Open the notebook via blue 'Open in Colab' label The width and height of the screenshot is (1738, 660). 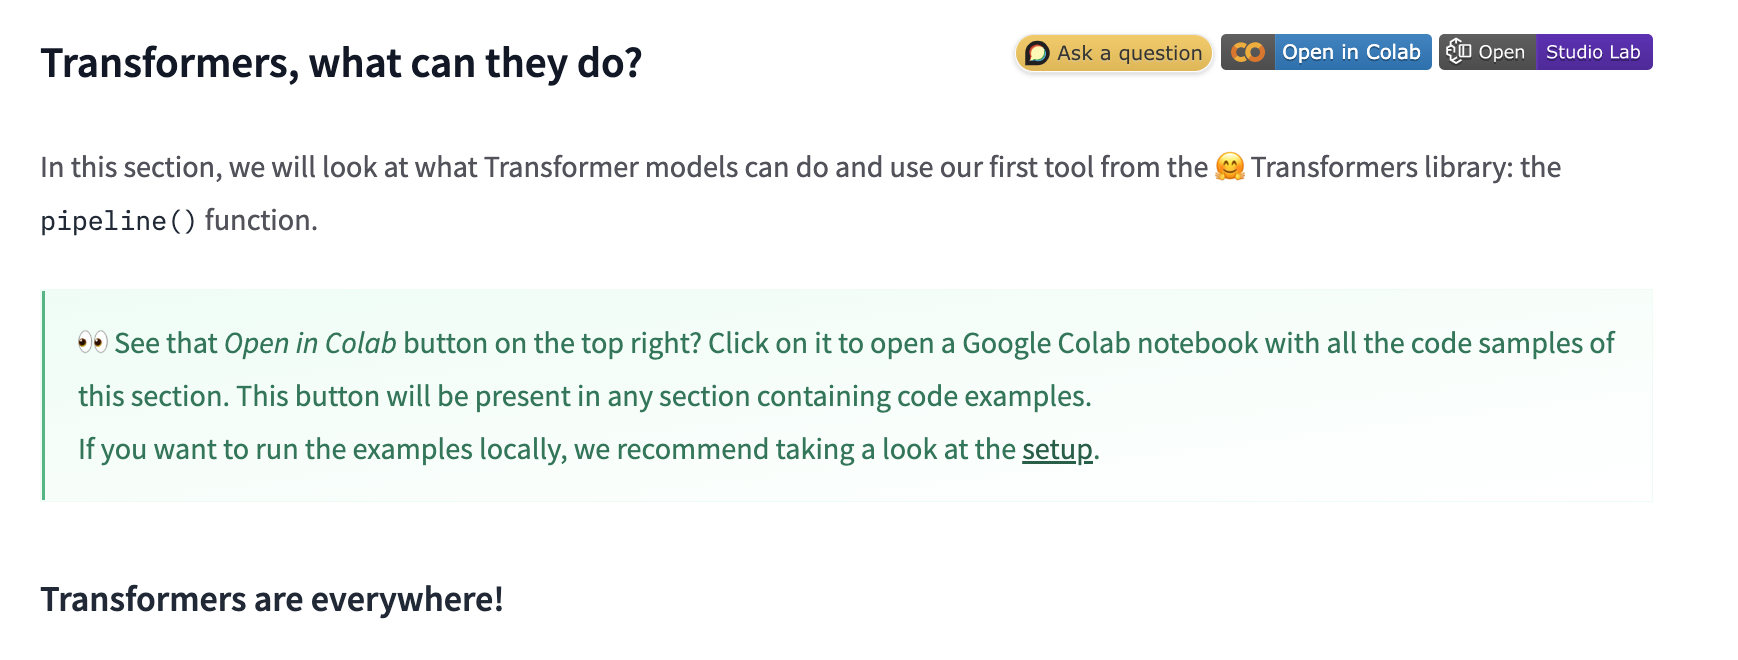point(1351,52)
